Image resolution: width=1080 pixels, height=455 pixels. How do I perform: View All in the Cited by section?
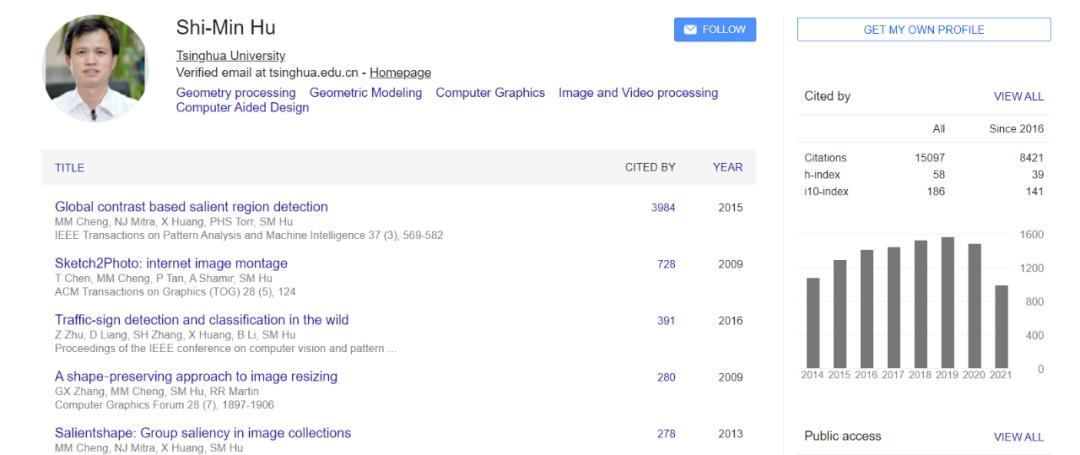pos(1018,97)
